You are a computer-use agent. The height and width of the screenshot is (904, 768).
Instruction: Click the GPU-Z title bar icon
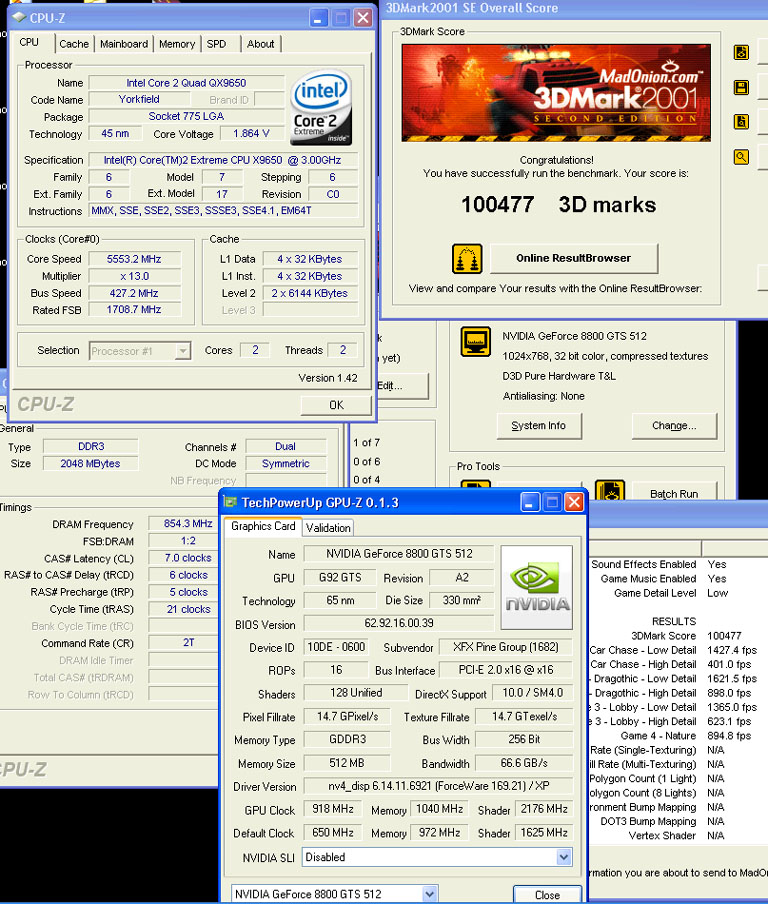pos(230,502)
